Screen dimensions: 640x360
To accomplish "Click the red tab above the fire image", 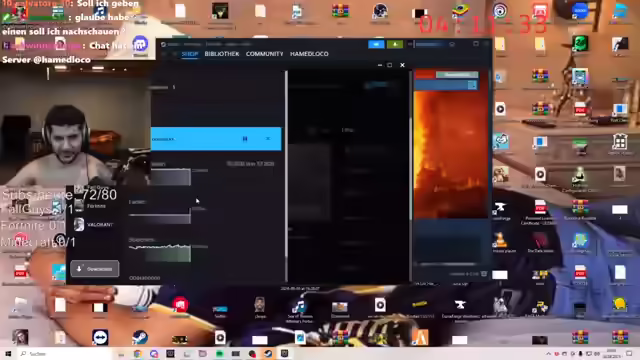I will (x=424, y=74).
